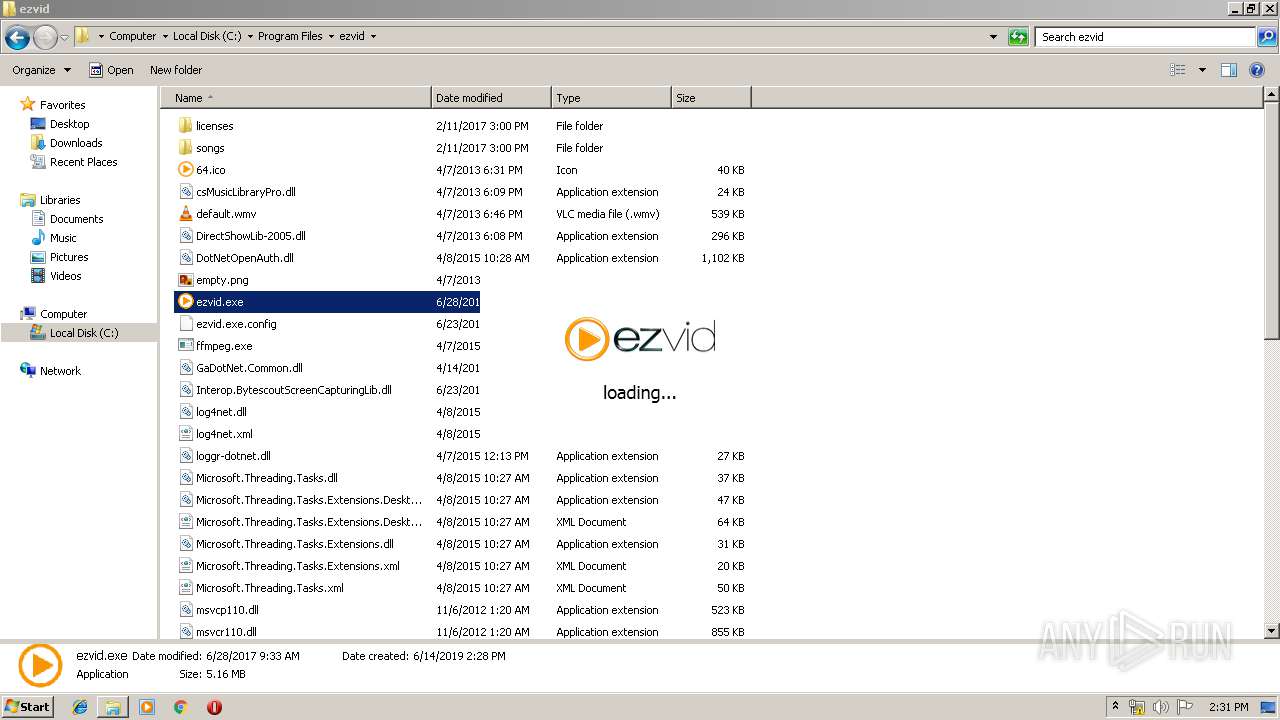Sort by the Size column header
Image resolution: width=1280 pixels, height=720 pixels.
point(711,98)
